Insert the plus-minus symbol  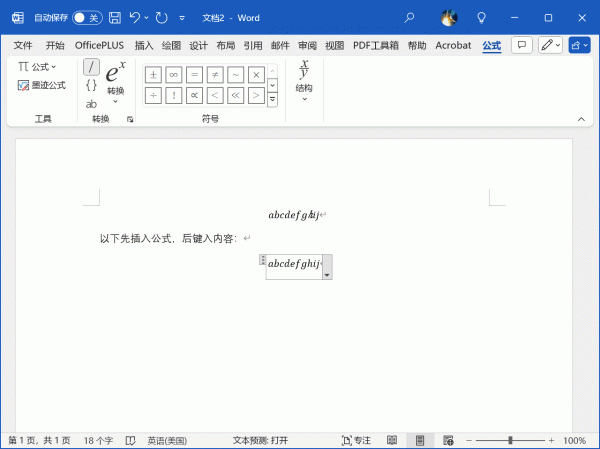[153, 75]
